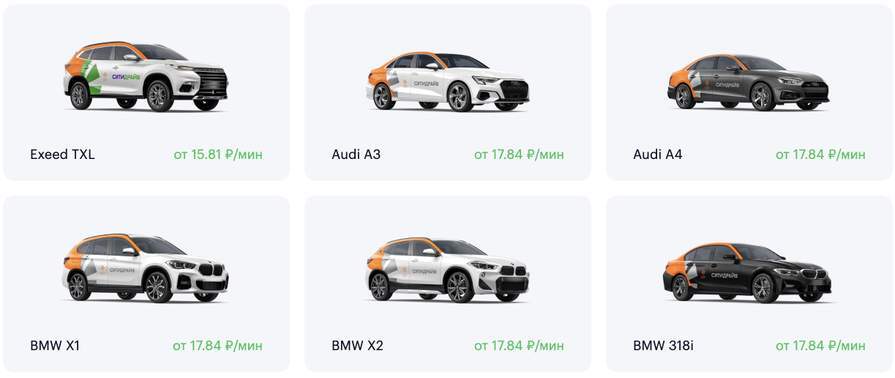
Task: Click the BMW X1 name text
Action: tap(55, 345)
